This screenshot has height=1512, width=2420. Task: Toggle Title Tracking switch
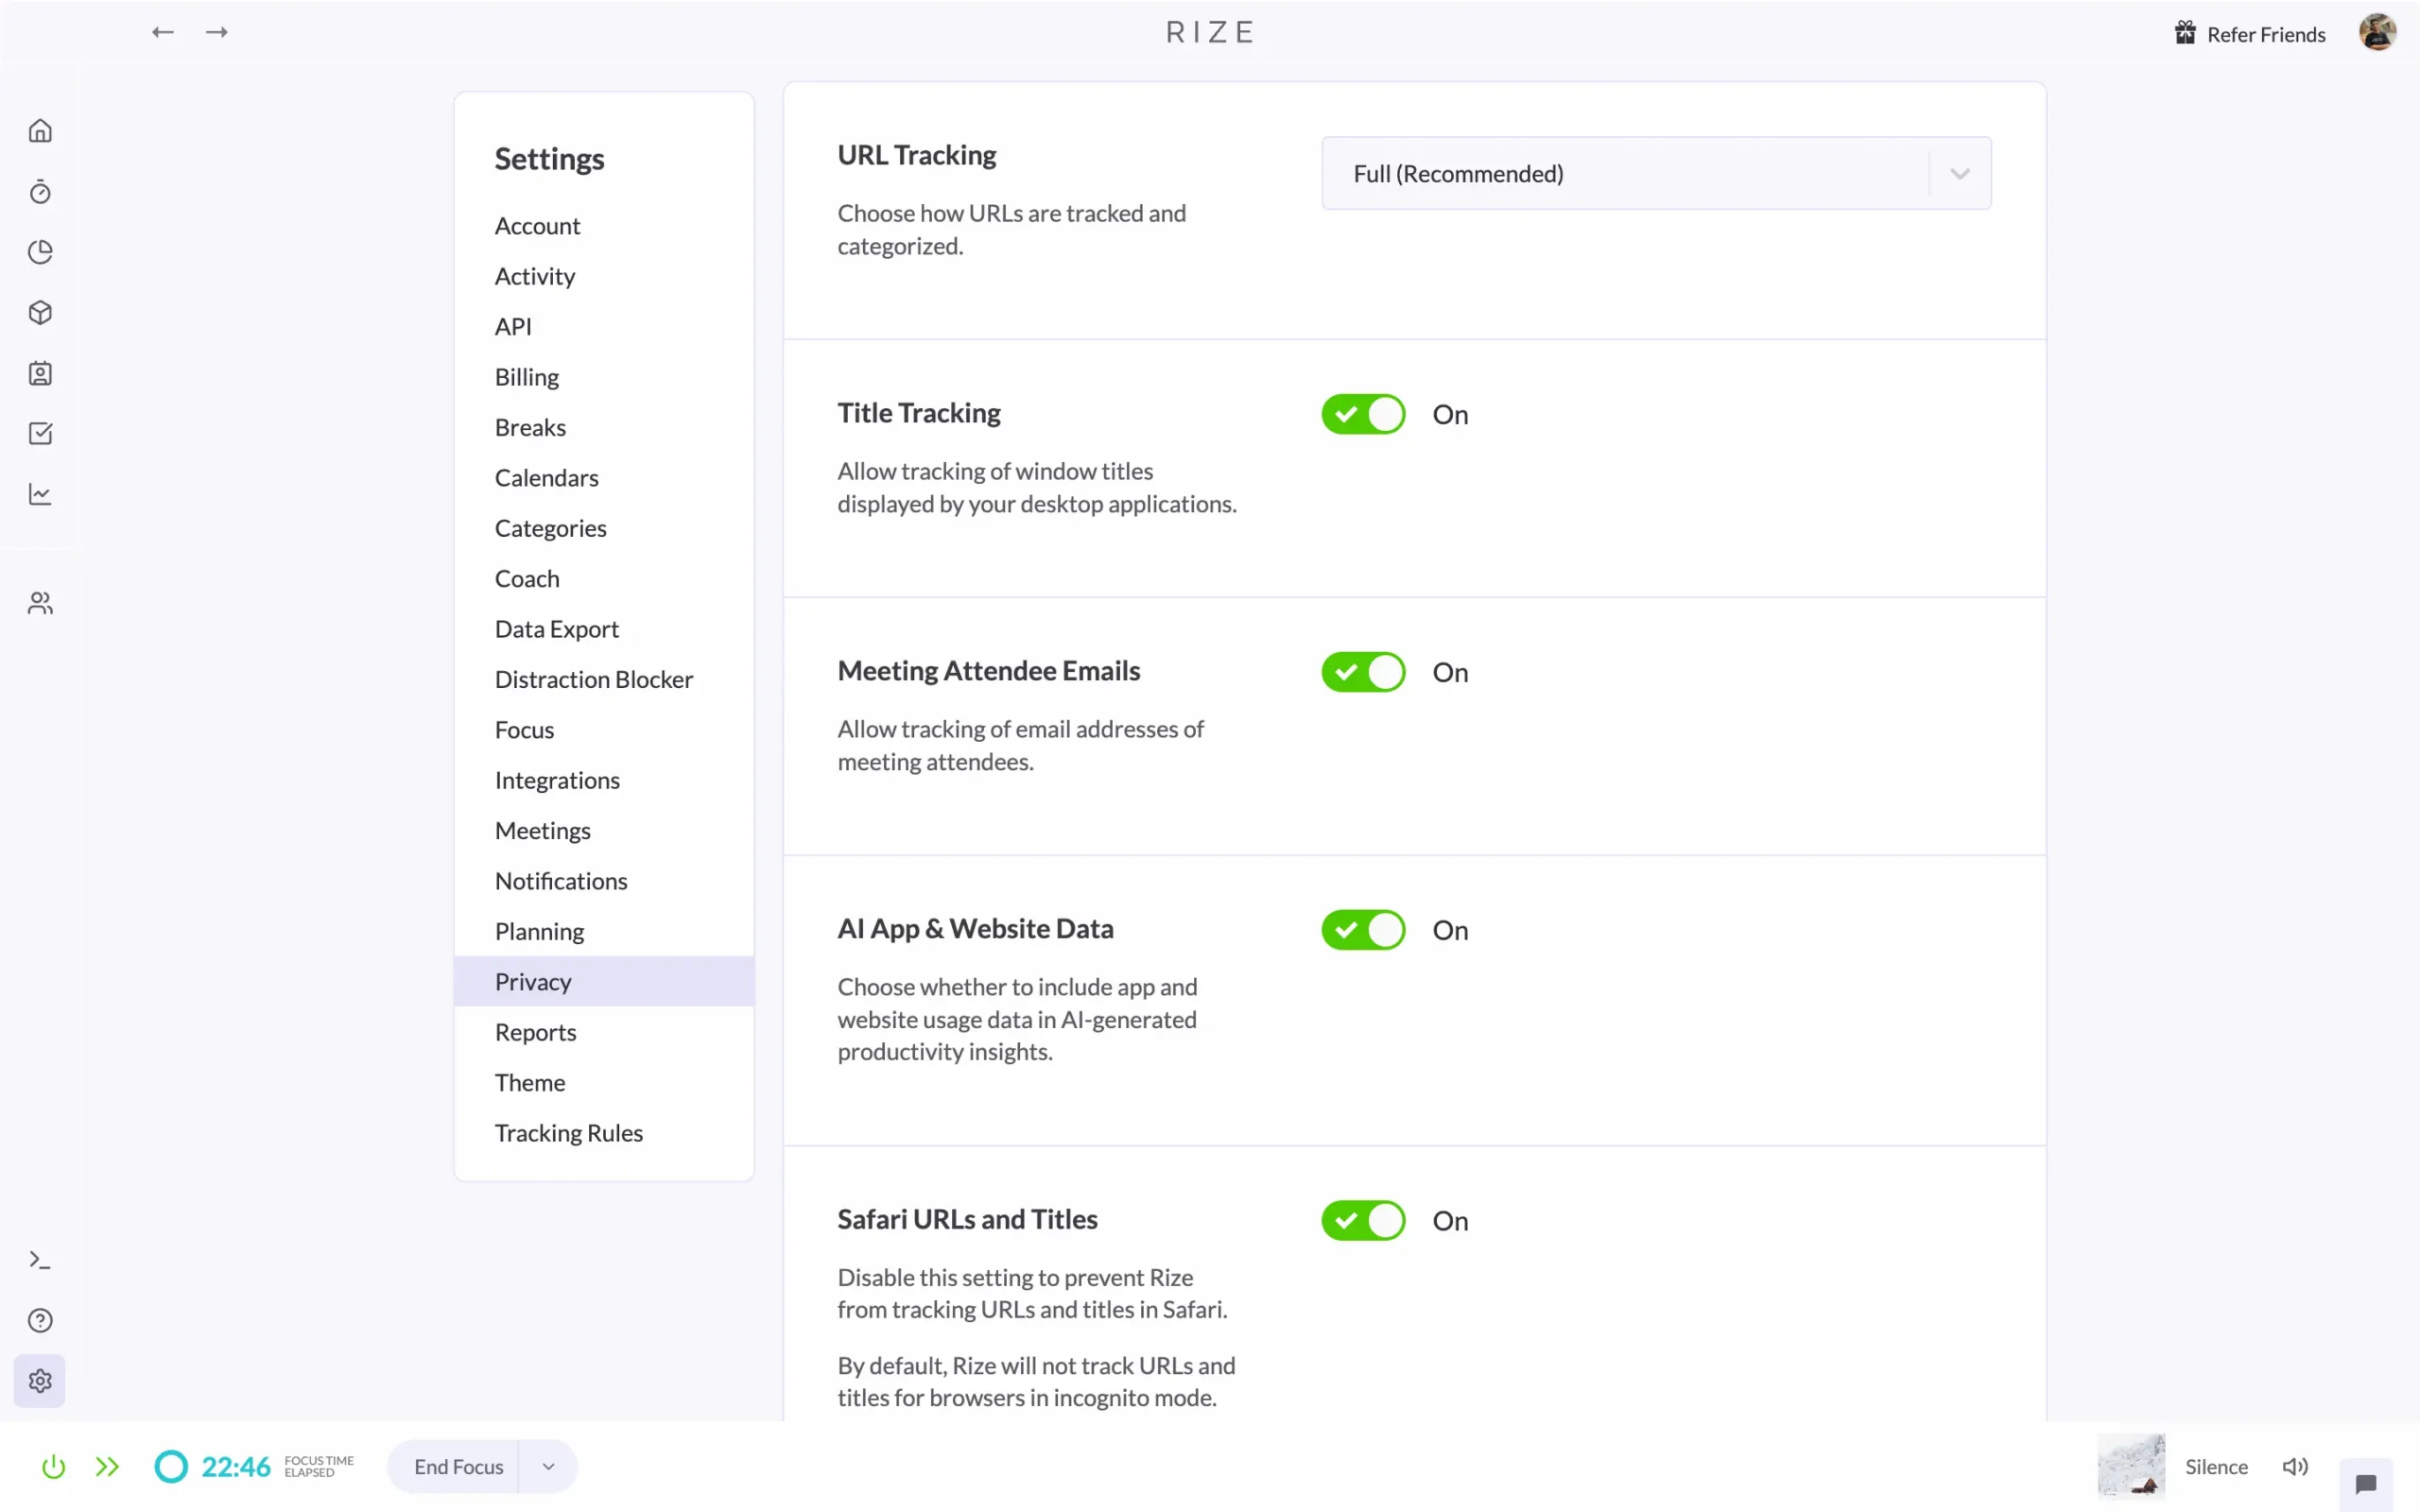tap(1363, 414)
